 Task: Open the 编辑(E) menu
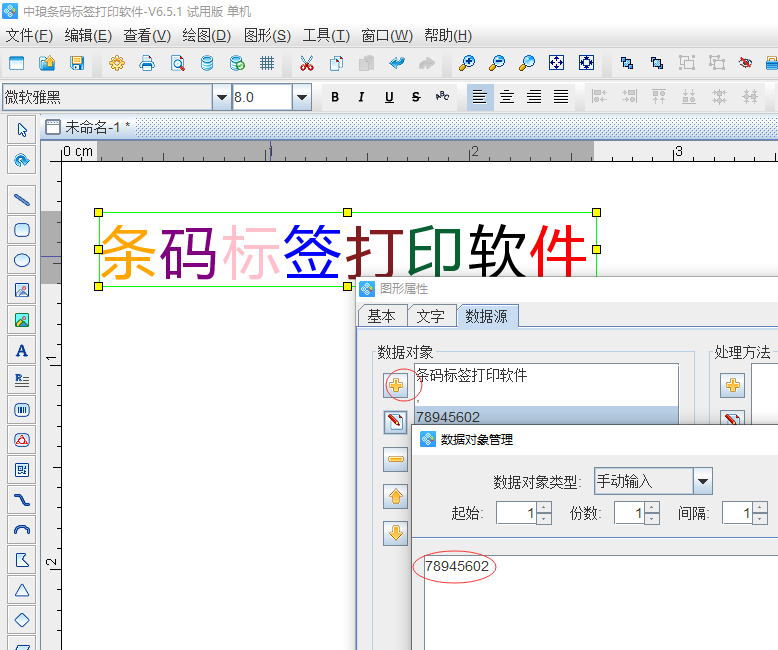click(x=88, y=36)
